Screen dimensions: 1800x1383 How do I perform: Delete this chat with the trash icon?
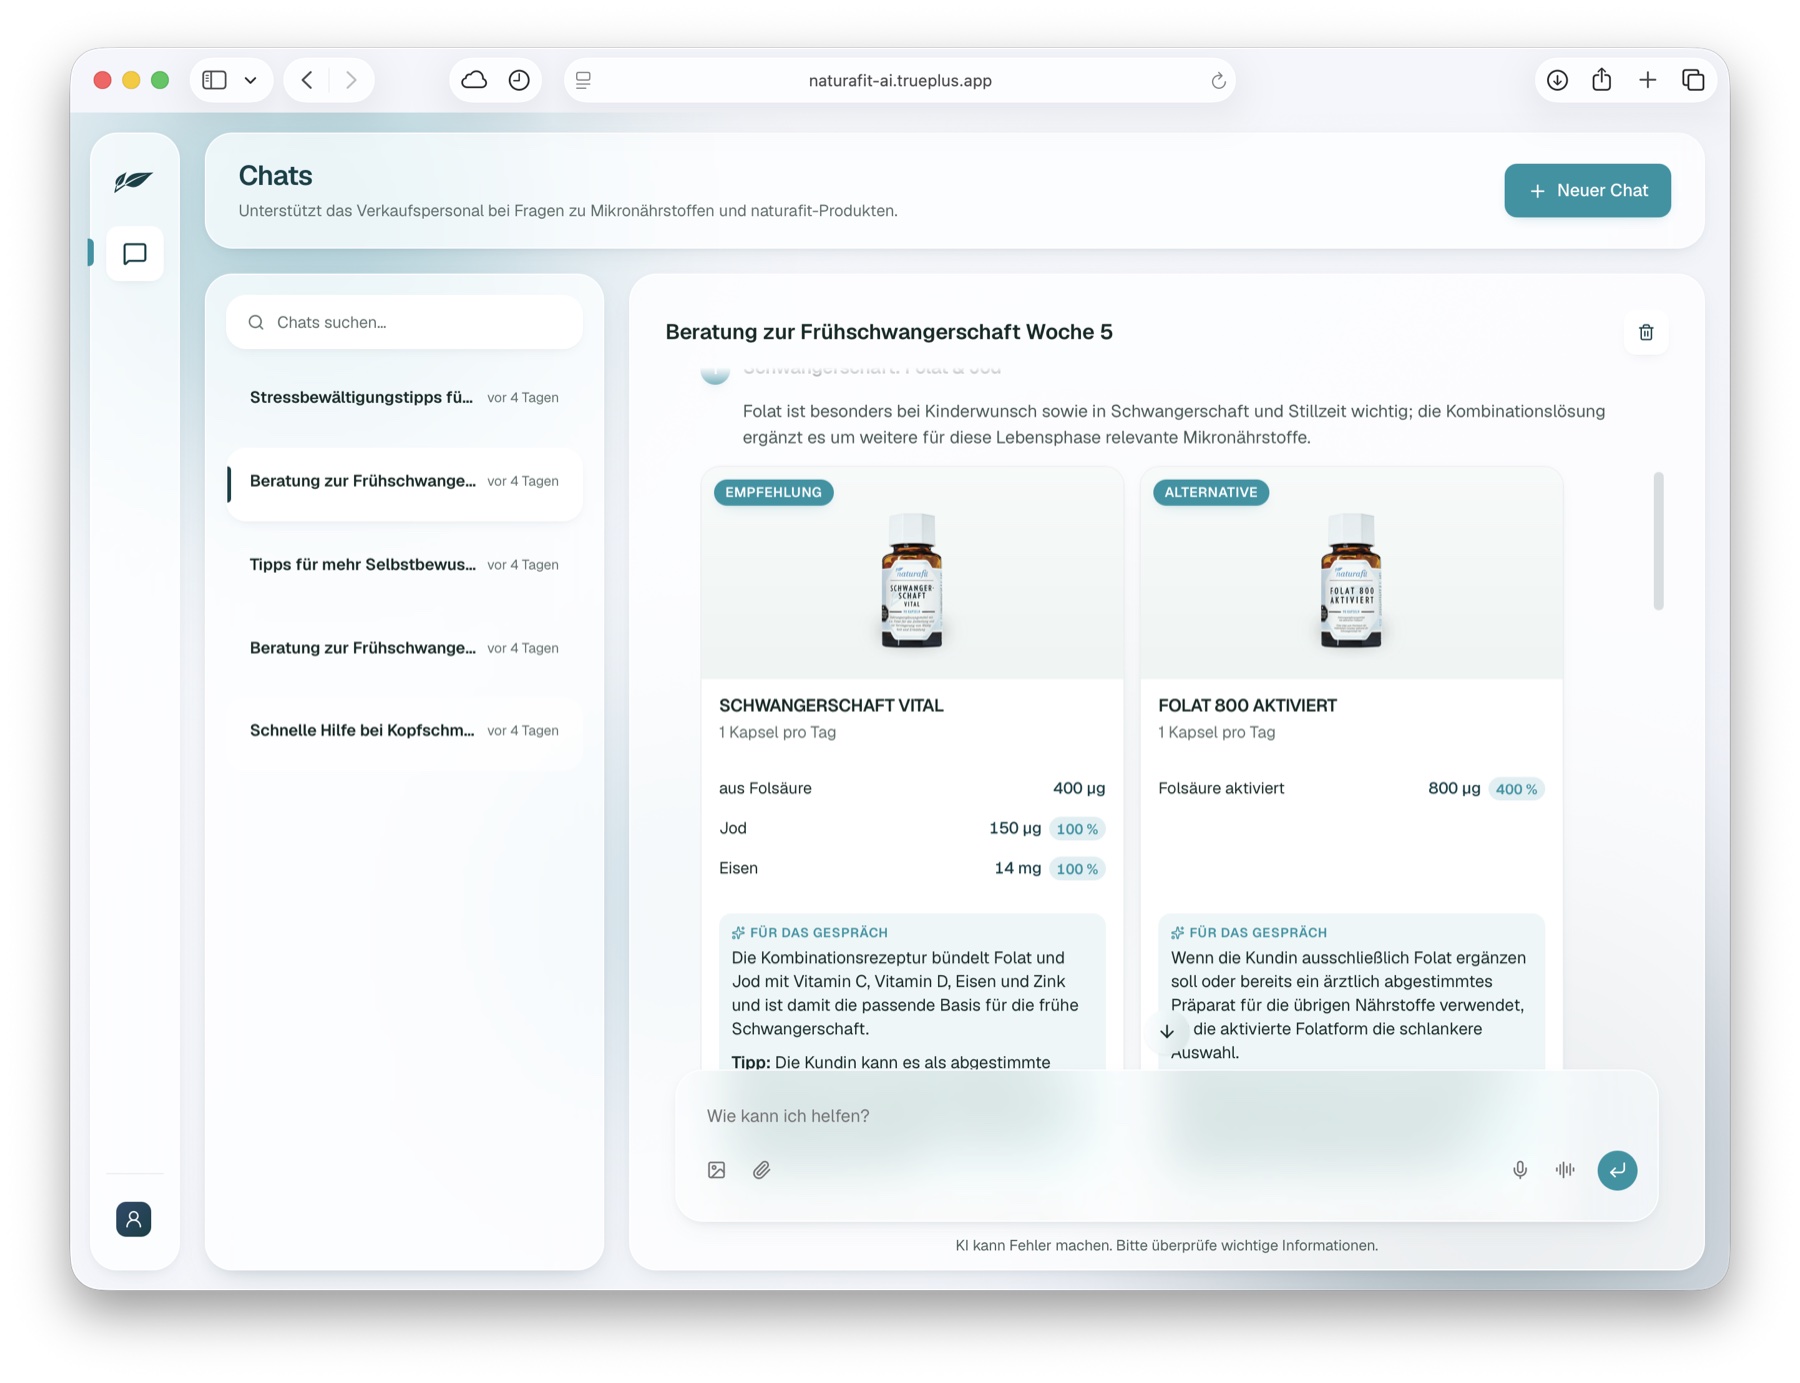tap(1646, 332)
